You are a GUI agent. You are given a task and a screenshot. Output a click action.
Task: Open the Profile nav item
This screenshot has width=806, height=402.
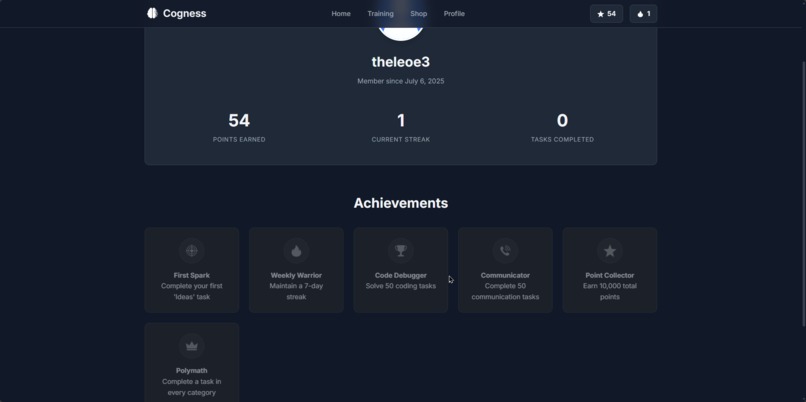click(x=454, y=14)
